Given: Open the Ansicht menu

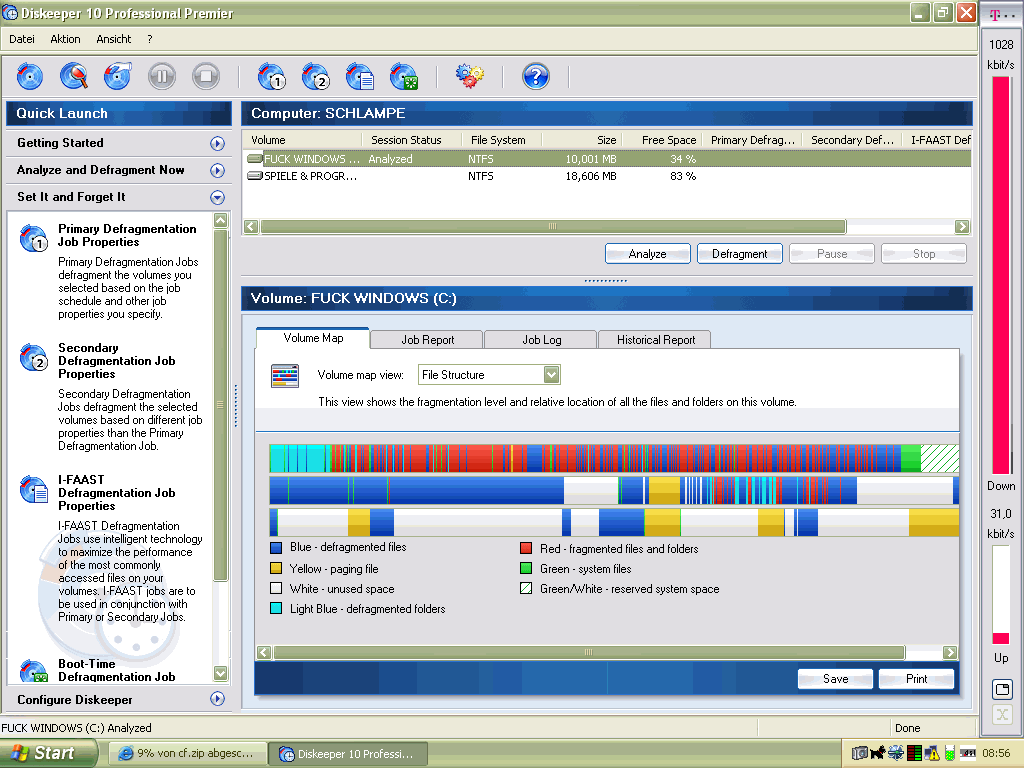Looking at the screenshot, I should click(x=114, y=39).
